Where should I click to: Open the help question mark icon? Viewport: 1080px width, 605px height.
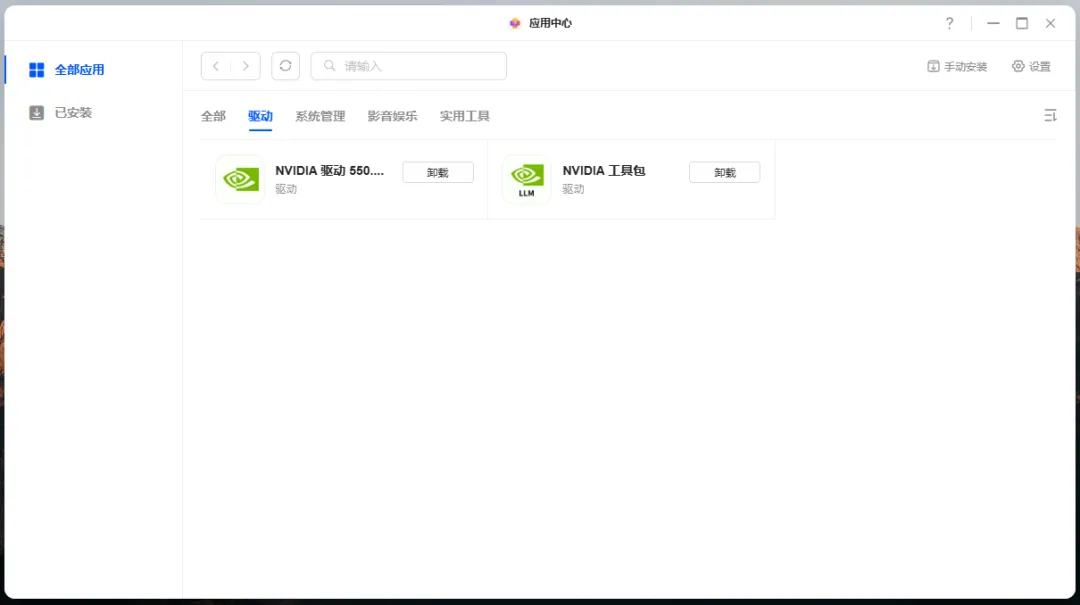949,23
